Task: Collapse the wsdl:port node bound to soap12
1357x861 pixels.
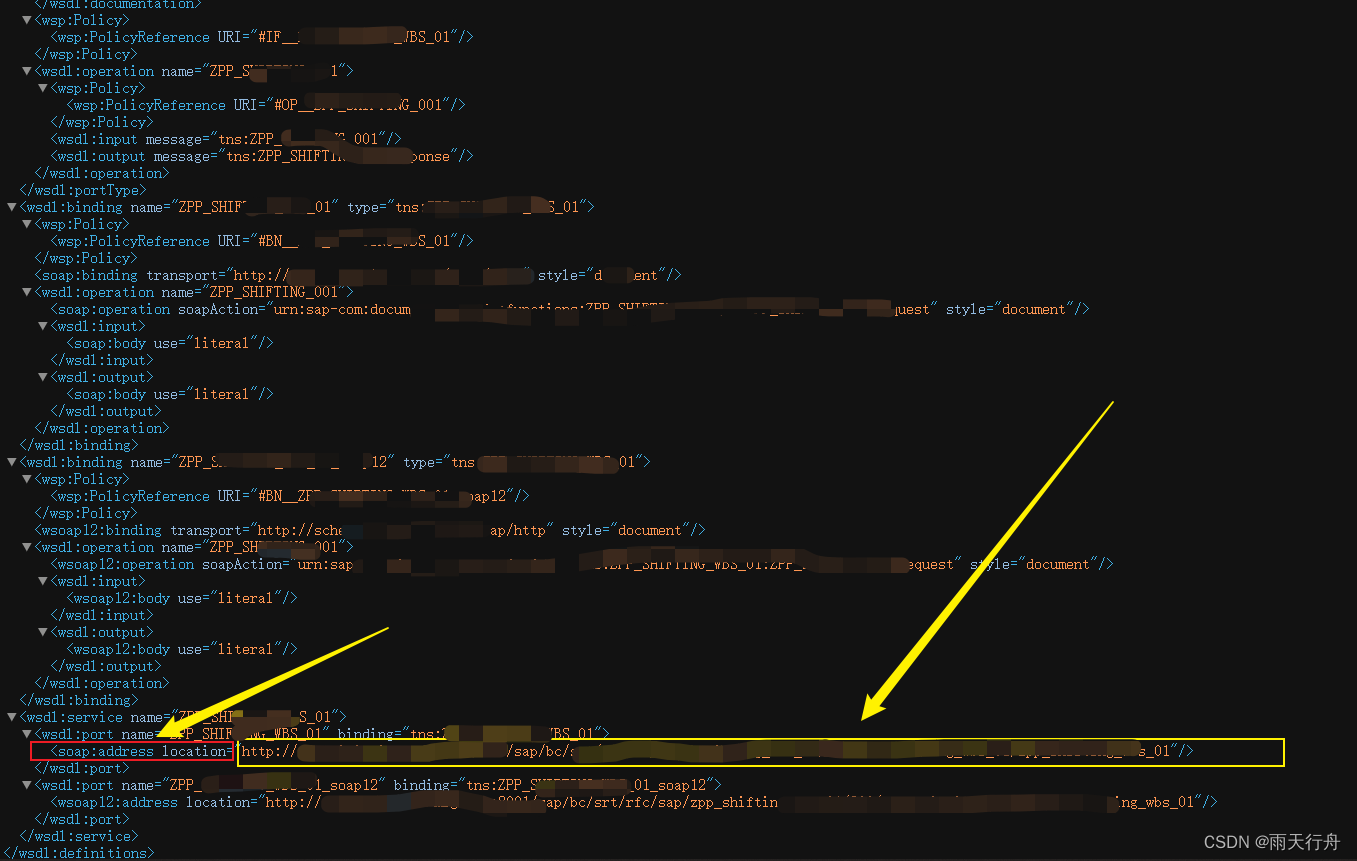Action: coord(28,785)
